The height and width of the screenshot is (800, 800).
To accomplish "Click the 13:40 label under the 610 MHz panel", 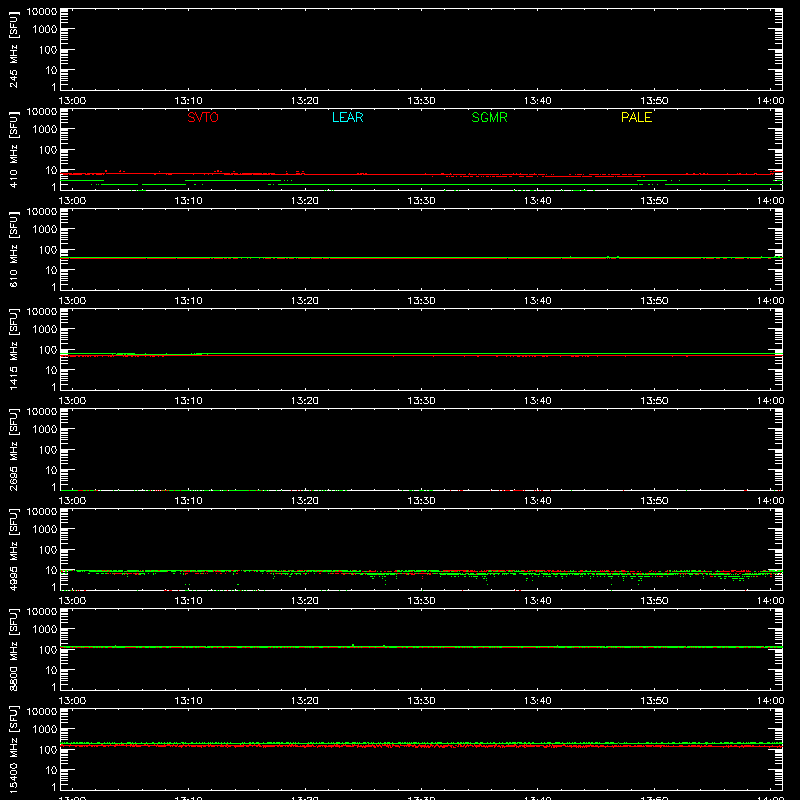I will pos(538,301).
